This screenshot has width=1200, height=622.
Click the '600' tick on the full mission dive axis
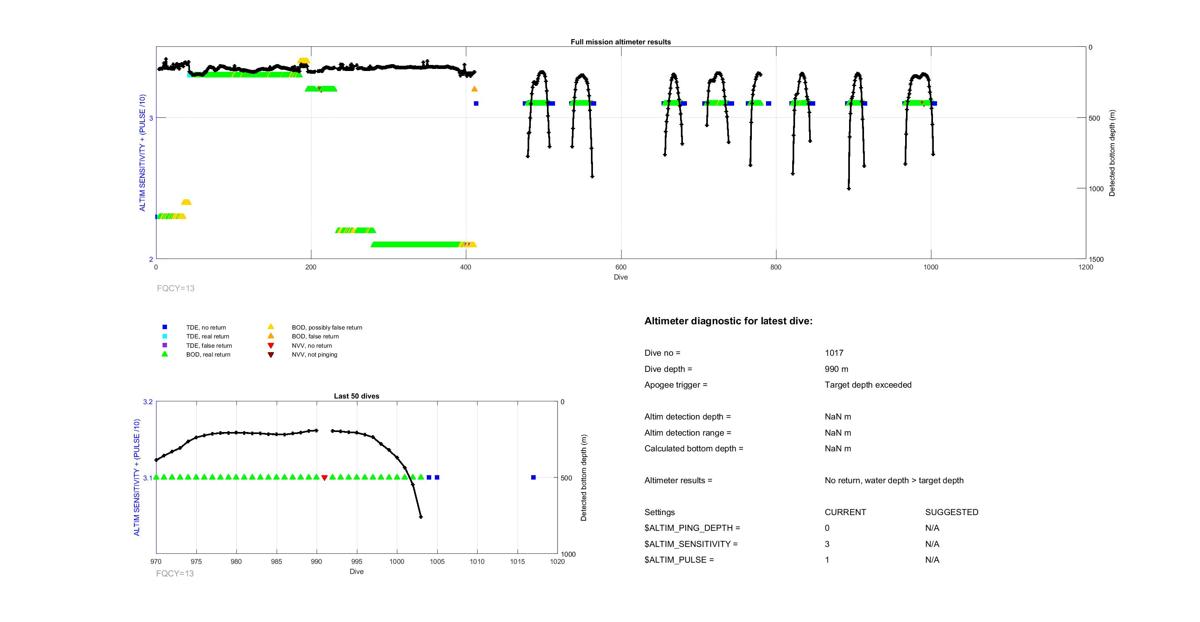621,267
